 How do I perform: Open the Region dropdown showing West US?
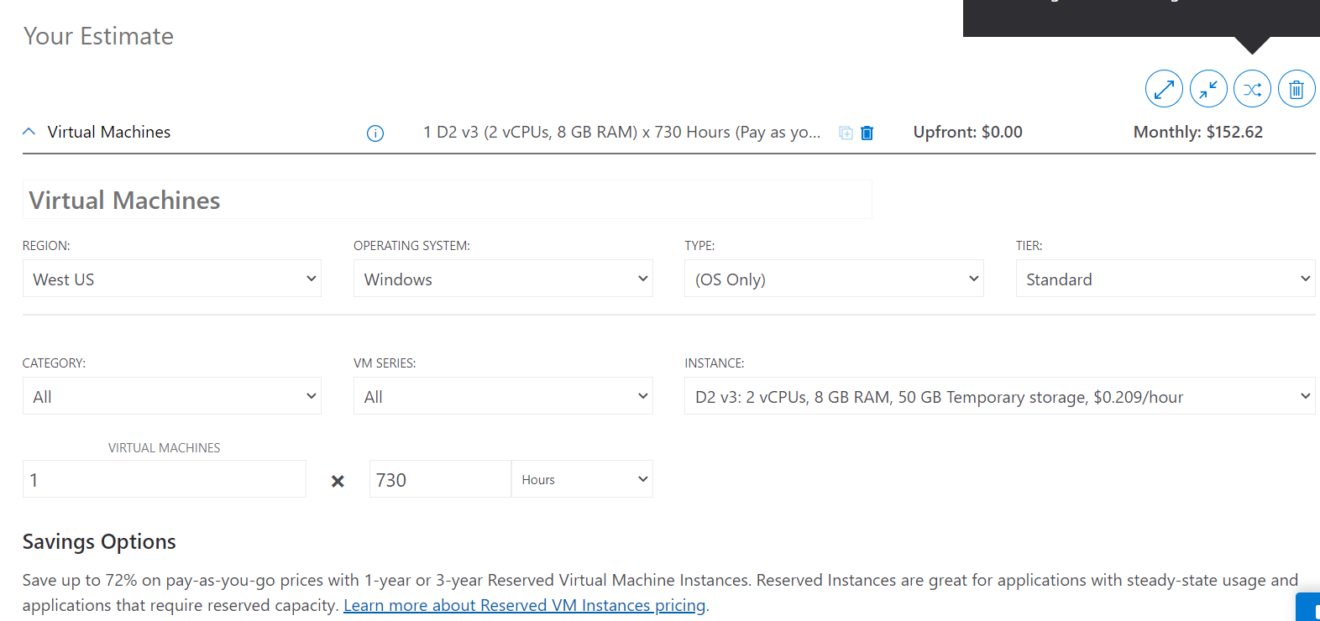(171, 279)
